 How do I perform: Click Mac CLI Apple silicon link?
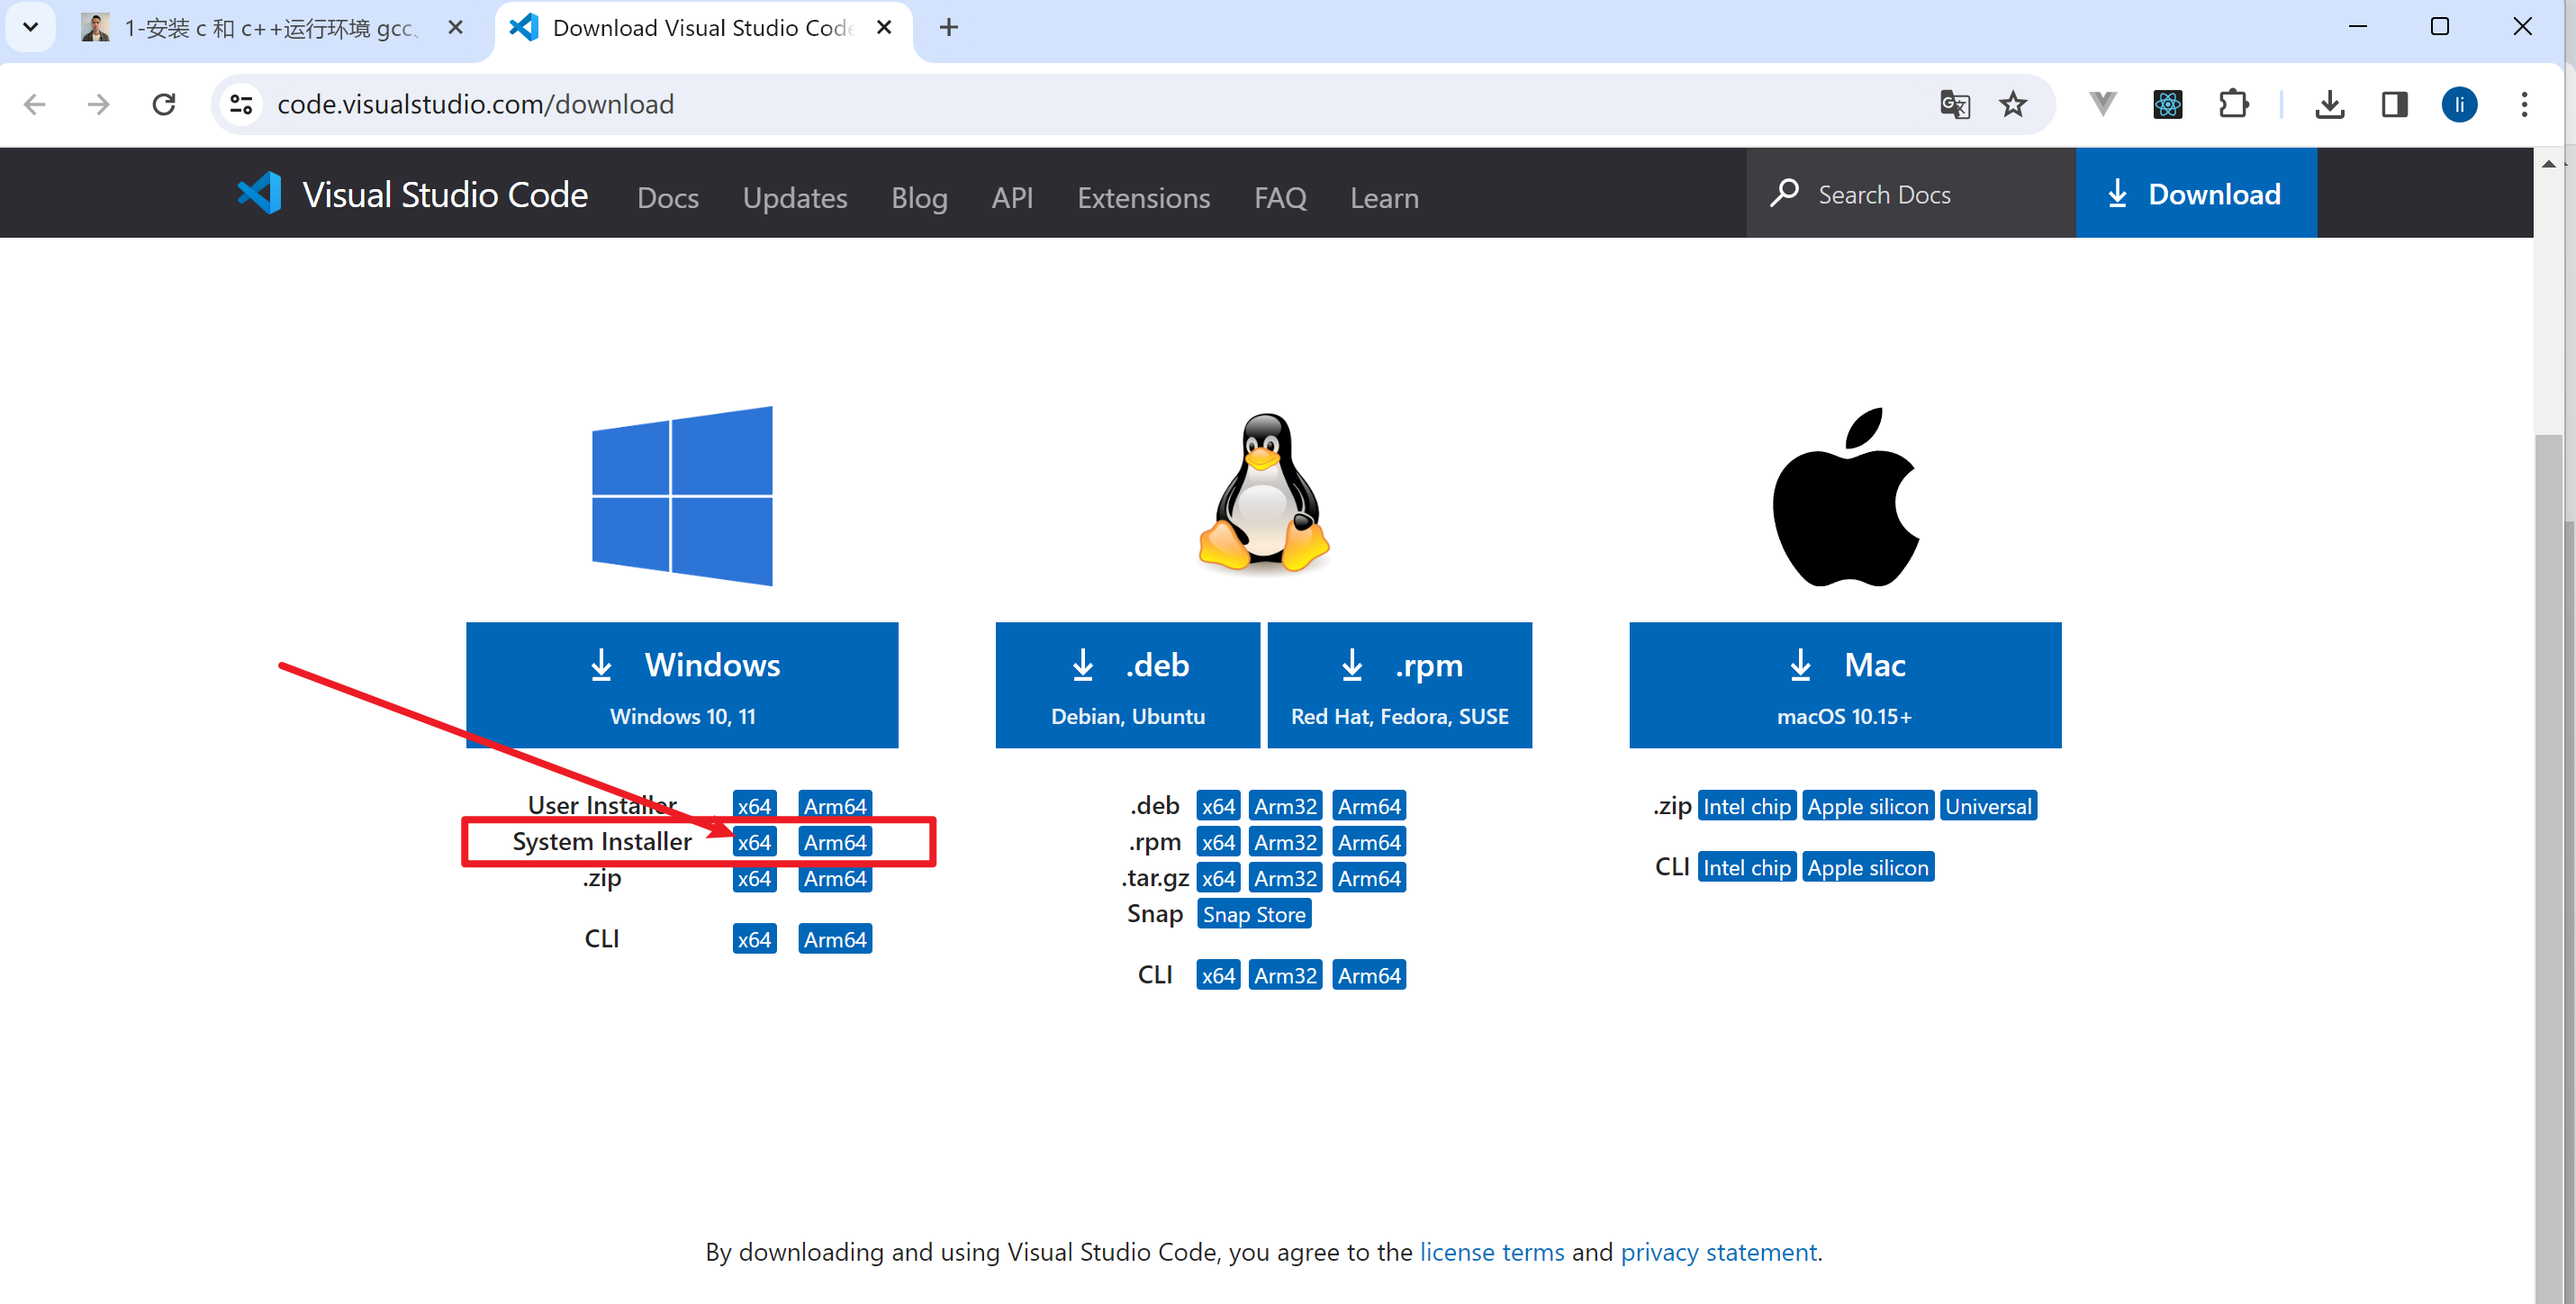(x=1867, y=867)
